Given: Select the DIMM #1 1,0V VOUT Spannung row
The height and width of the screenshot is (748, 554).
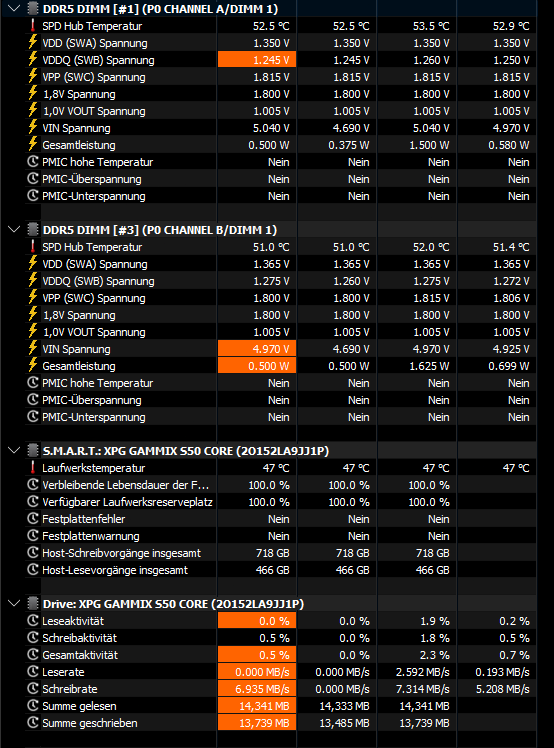Looking at the screenshot, I should (281, 111).
